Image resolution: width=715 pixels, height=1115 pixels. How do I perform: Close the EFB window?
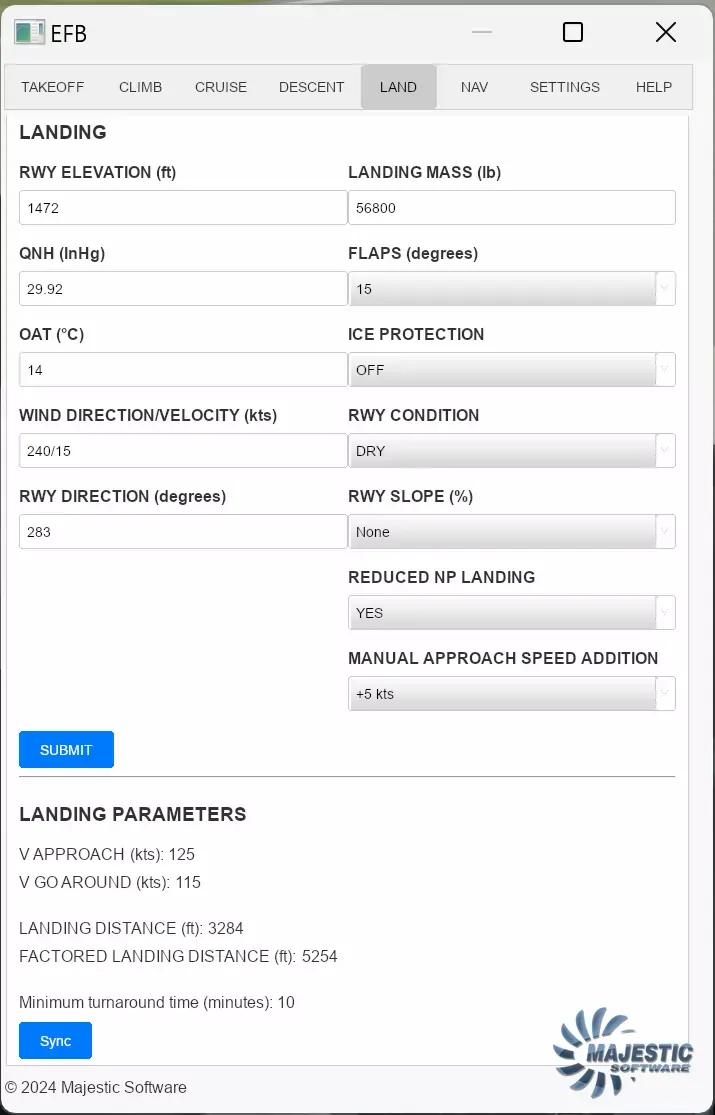coord(666,32)
